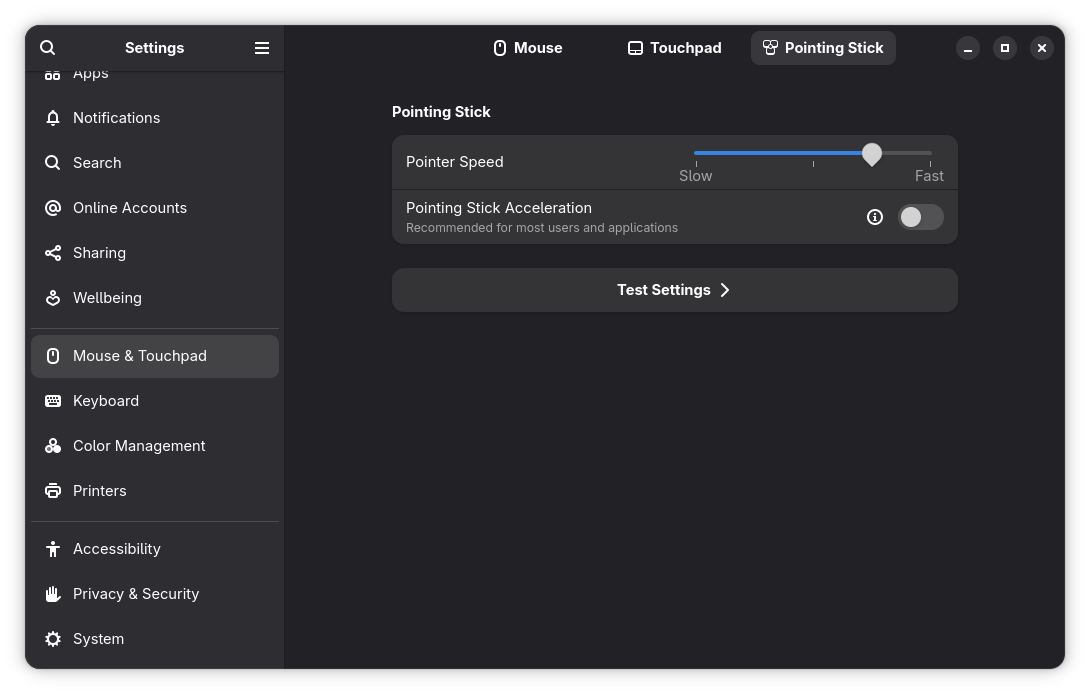Go to Printers settings
This screenshot has width=1090, height=694.
pos(155,491)
